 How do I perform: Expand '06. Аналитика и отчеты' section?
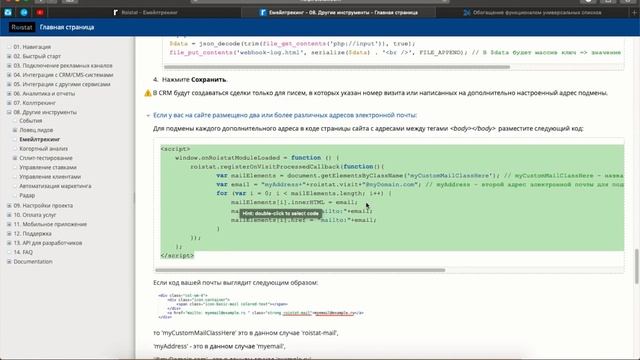9,94
